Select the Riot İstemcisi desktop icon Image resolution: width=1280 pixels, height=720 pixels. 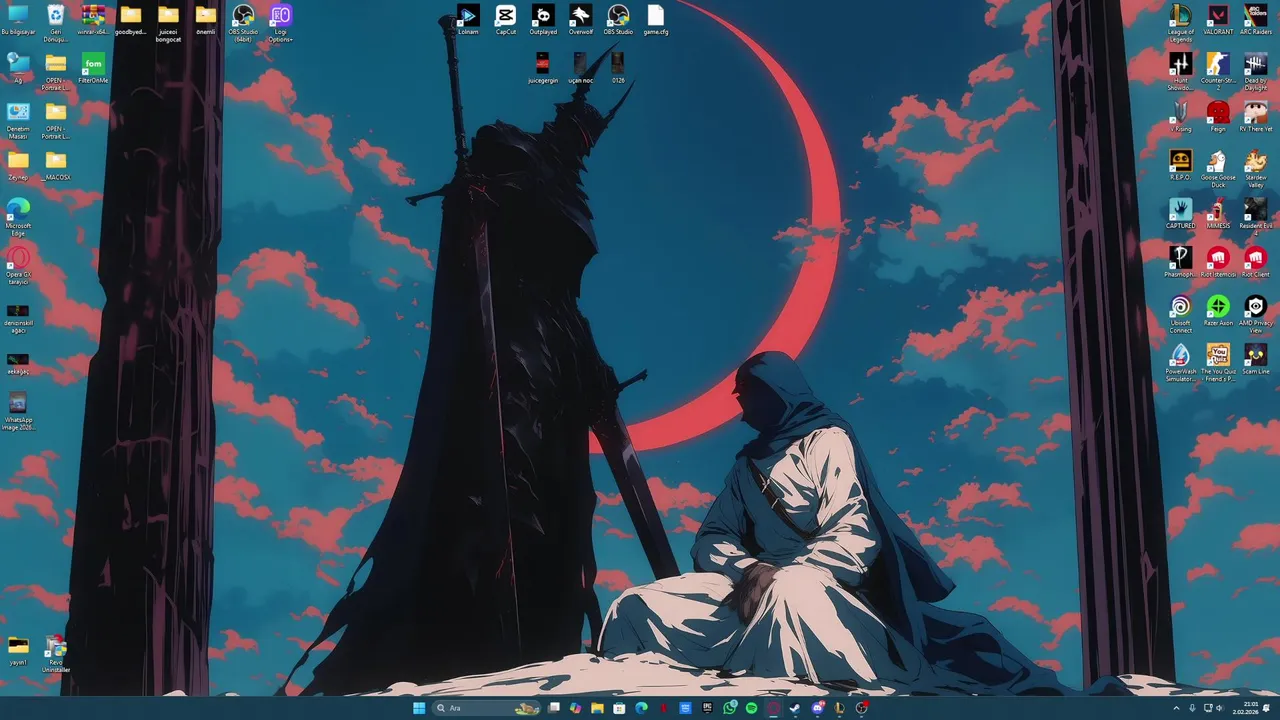[x=1218, y=262]
